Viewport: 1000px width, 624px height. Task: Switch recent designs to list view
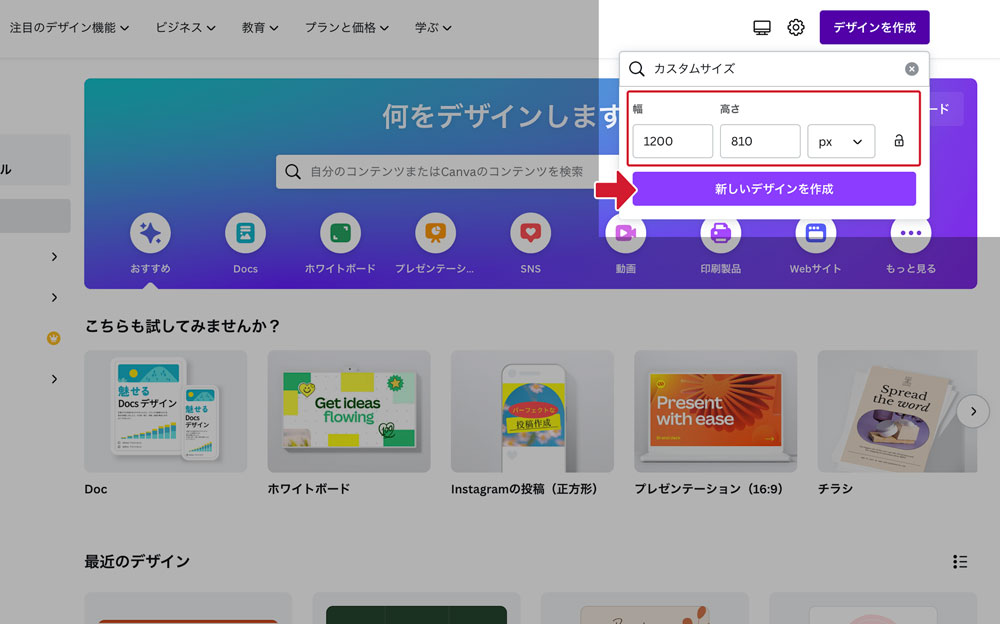(960, 561)
